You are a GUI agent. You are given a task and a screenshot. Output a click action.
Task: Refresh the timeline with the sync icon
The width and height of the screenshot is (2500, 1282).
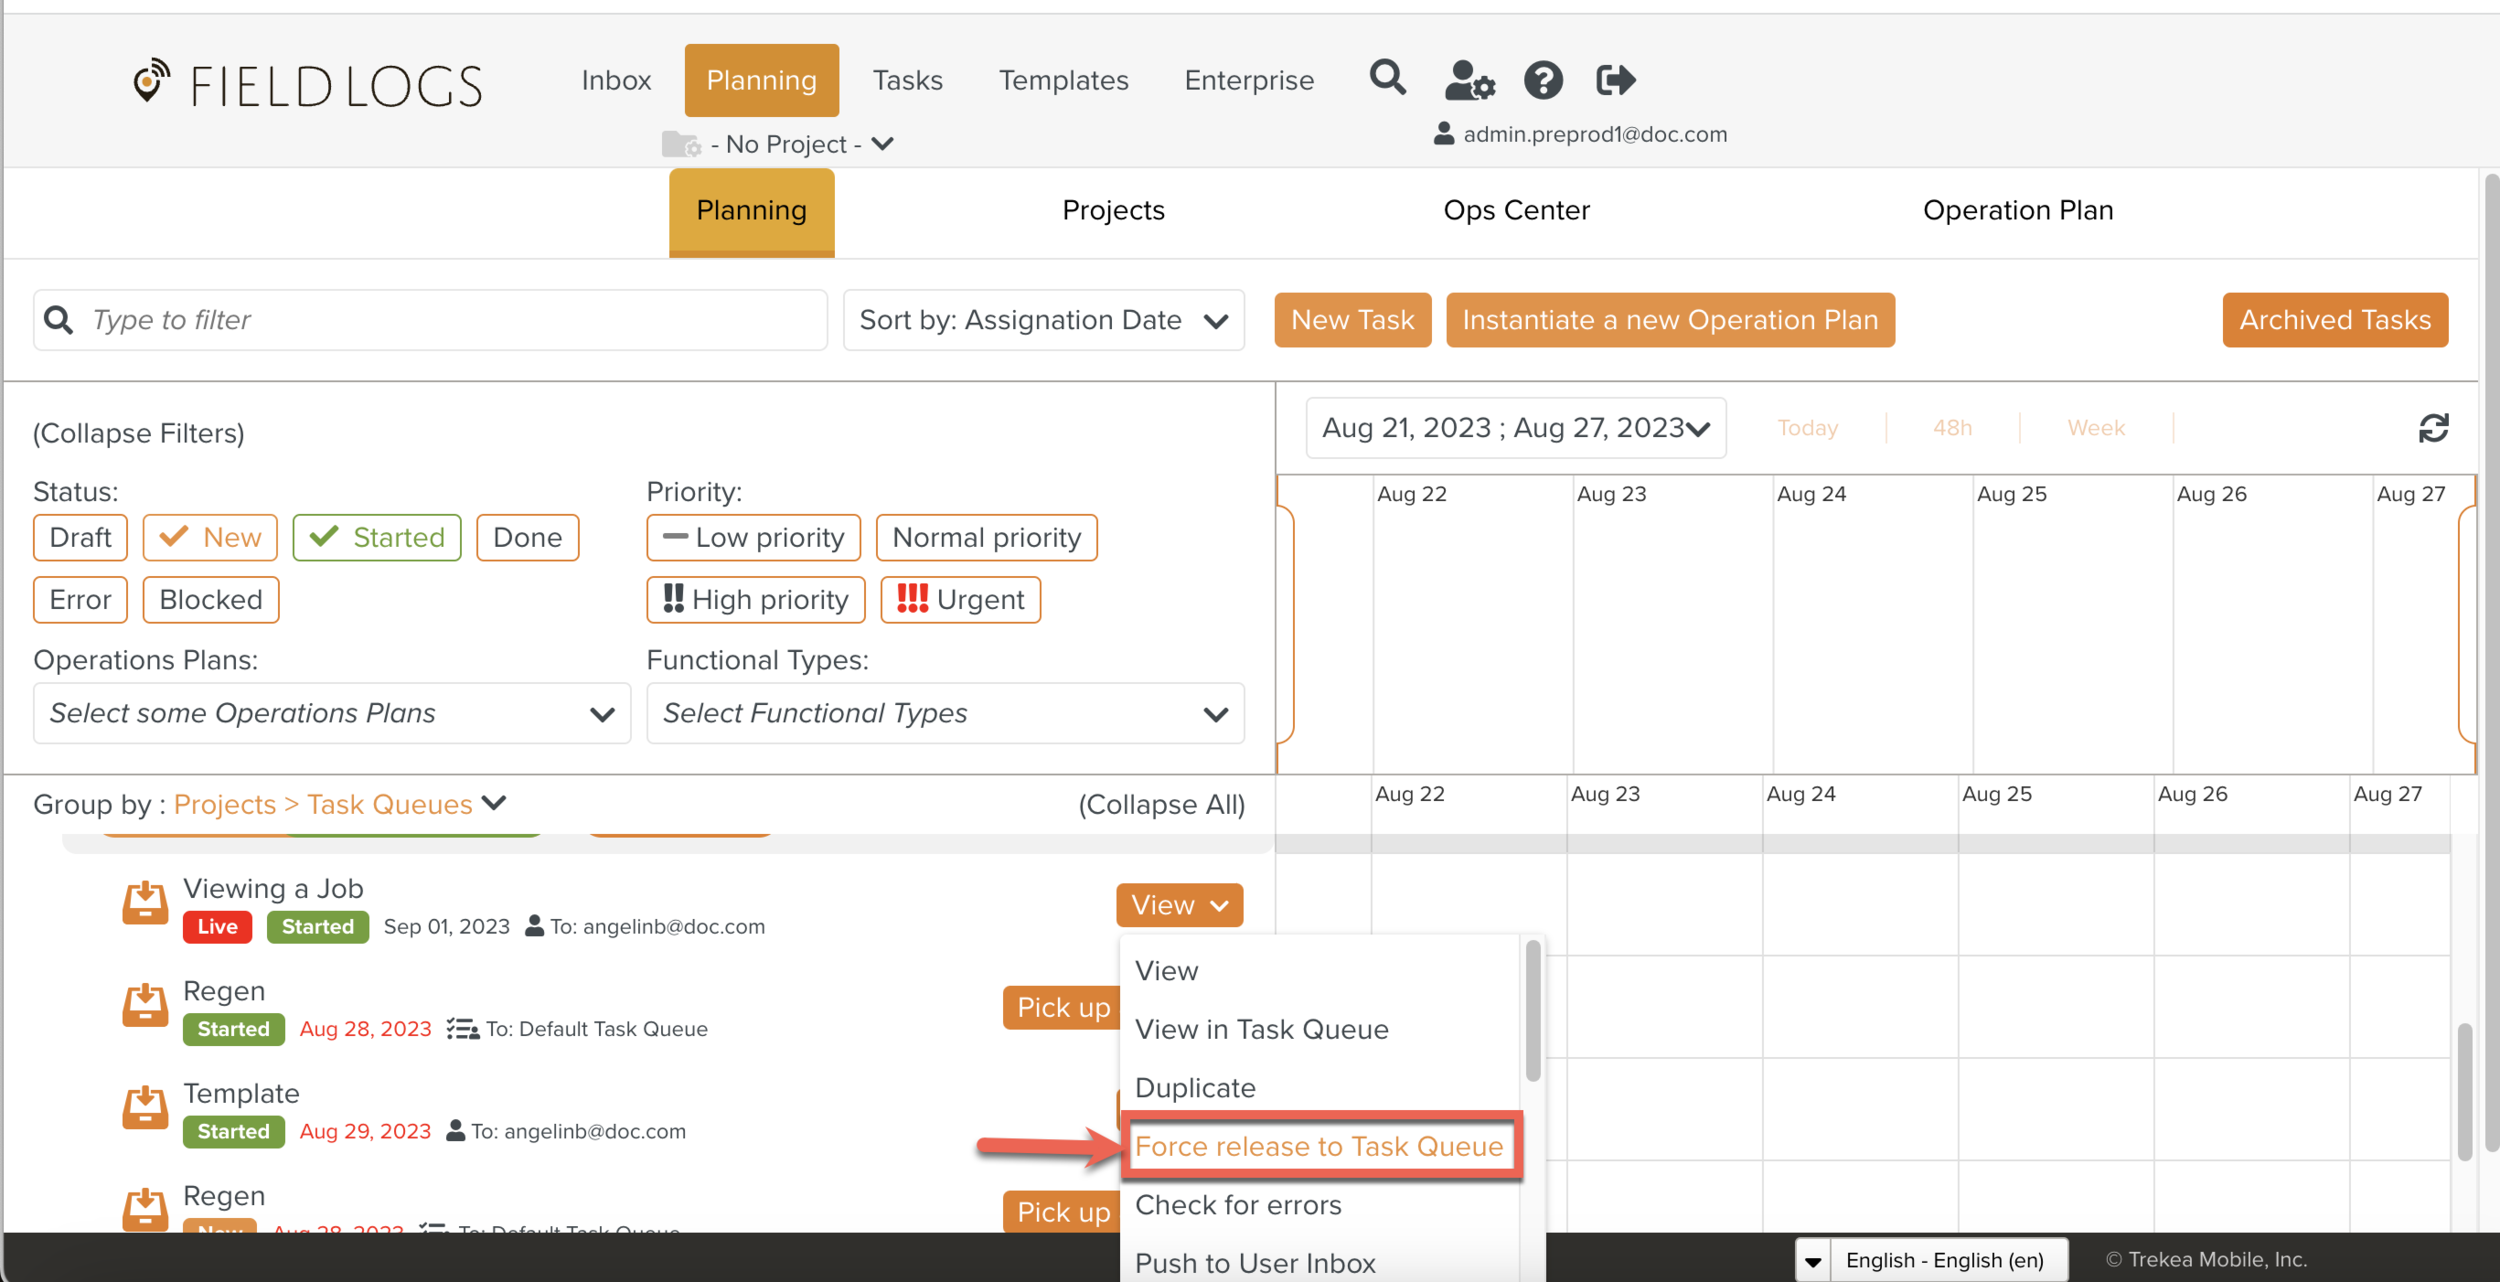[2433, 428]
